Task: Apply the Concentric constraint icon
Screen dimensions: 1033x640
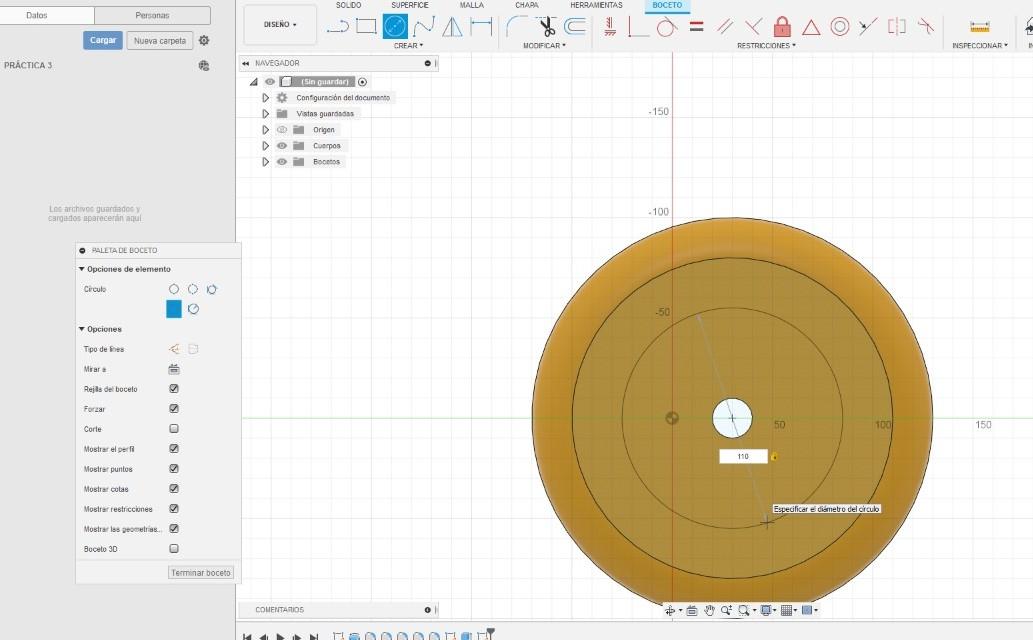Action: (839, 26)
